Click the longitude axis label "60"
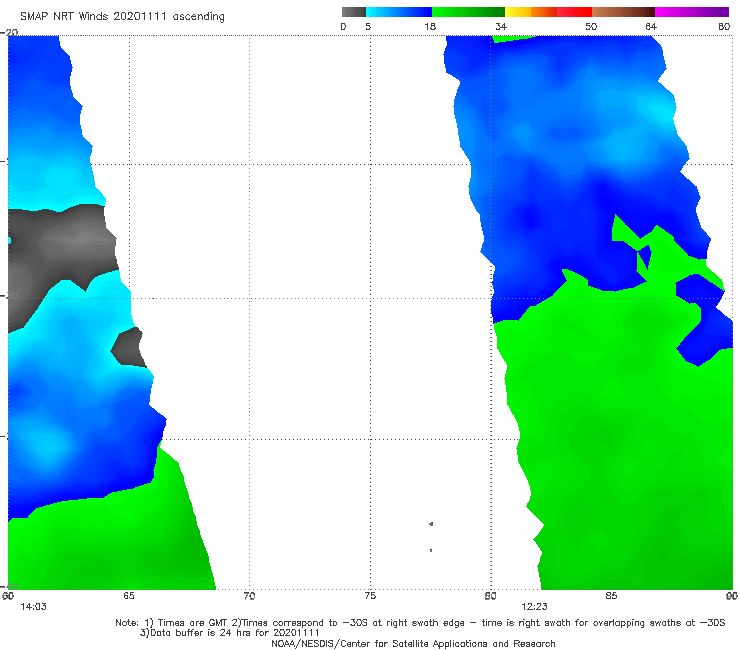Screen dimensions: 740x650 coord(8,596)
